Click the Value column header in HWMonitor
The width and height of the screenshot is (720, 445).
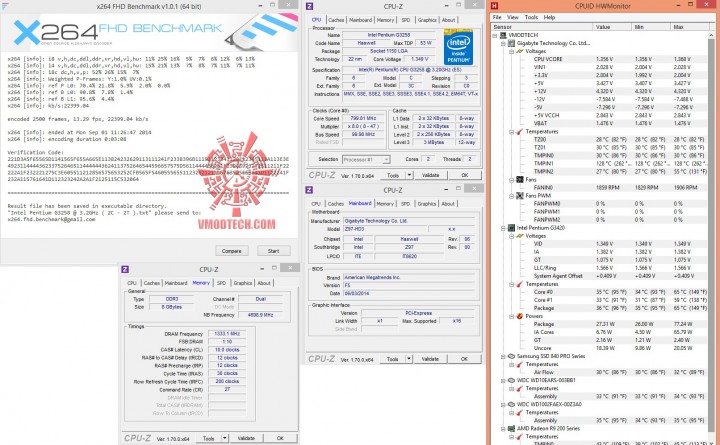point(612,27)
